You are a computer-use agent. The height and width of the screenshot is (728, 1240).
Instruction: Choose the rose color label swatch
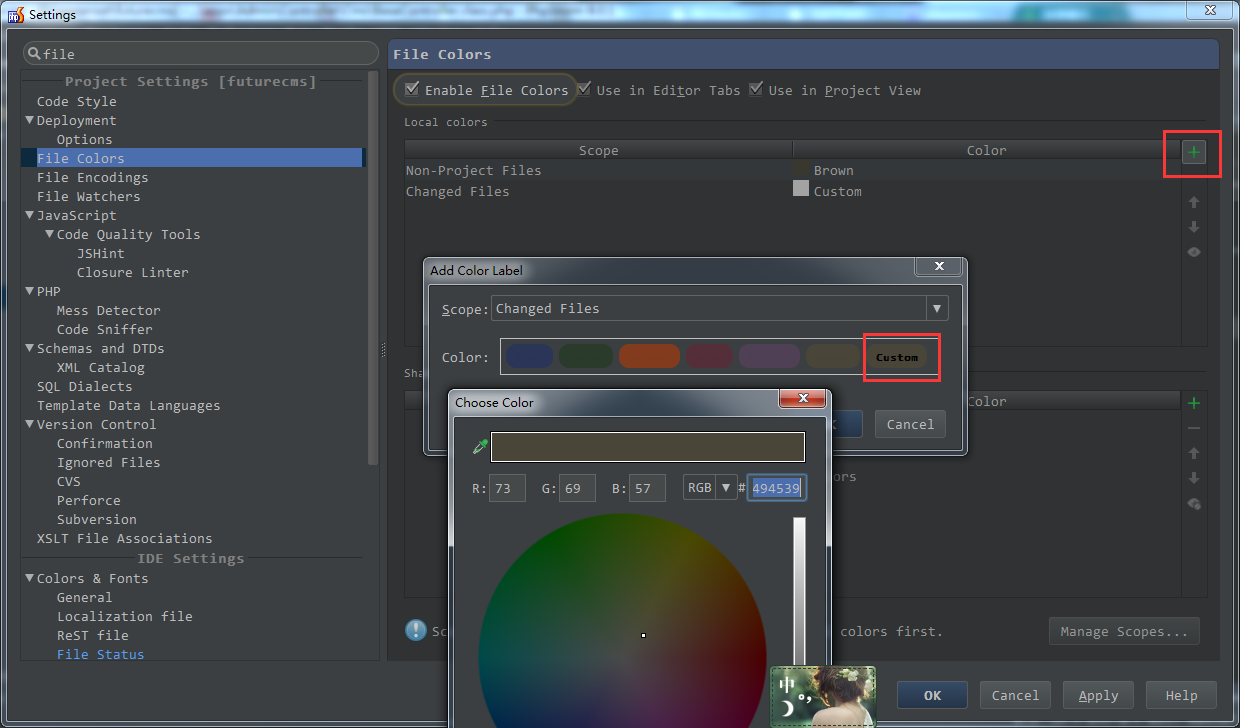709,356
